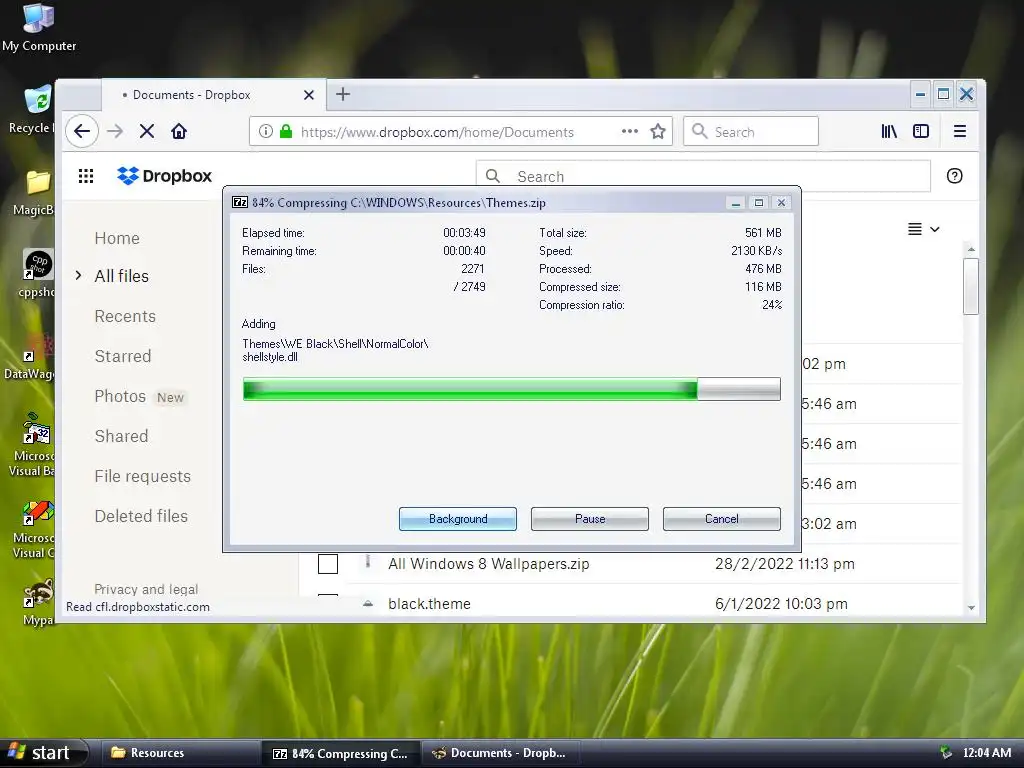Send 7-Zip compression to Background

pos(458,519)
